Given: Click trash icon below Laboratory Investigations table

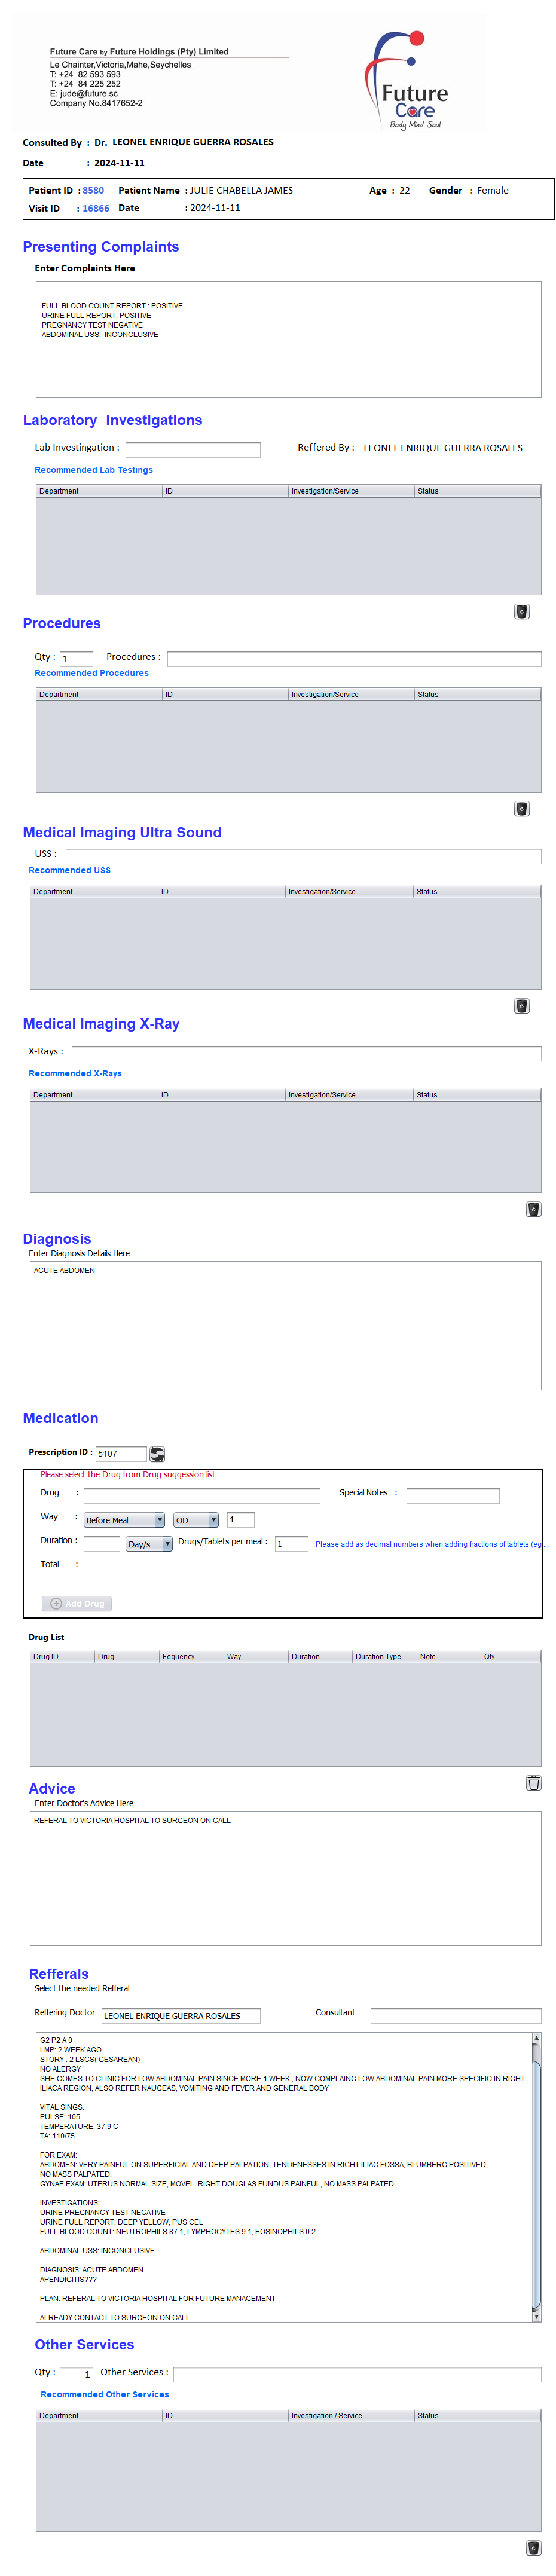Looking at the screenshot, I should pyautogui.click(x=521, y=612).
